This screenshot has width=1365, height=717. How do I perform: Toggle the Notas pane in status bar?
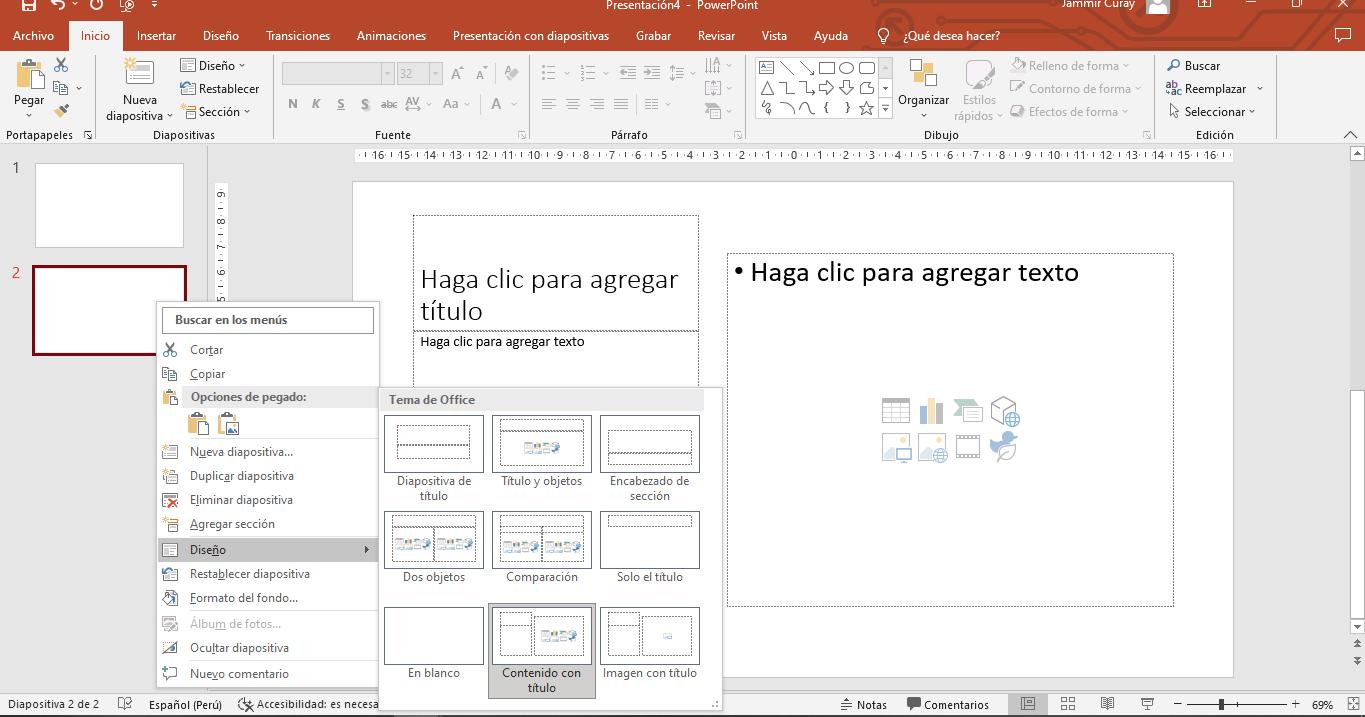pos(863,704)
